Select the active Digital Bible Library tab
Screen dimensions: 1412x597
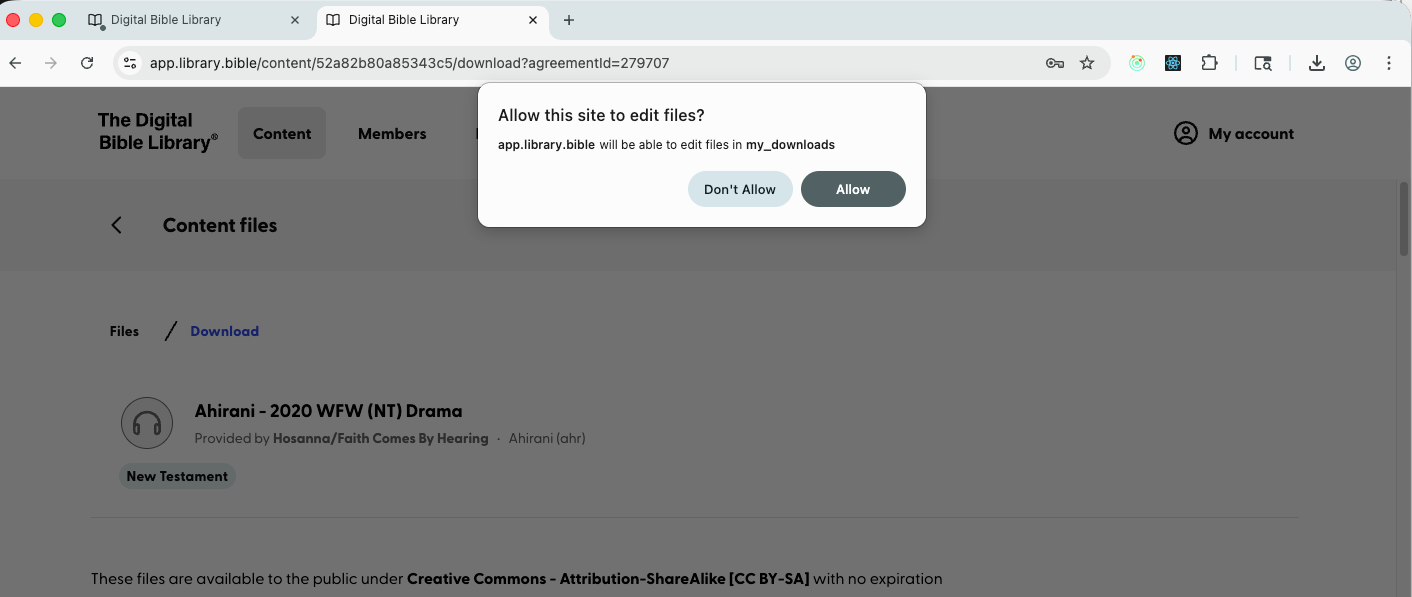pyautogui.click(x=432, y=20)
